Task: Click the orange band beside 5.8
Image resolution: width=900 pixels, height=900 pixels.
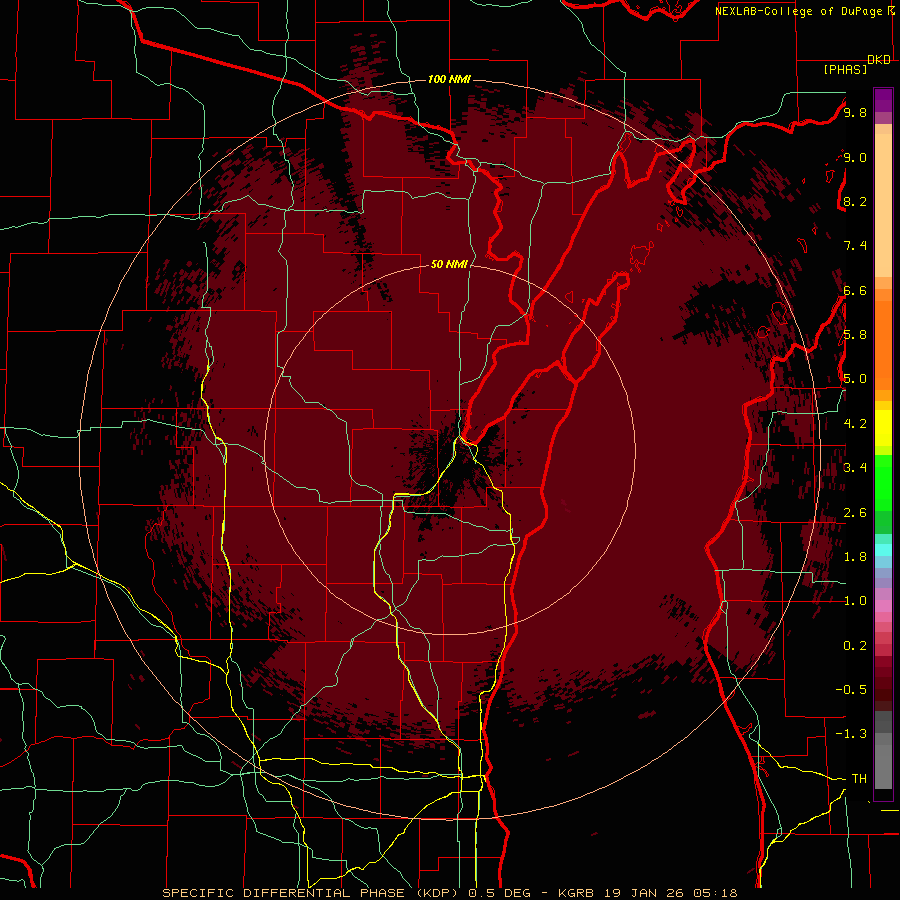Action: pyautogui.click(x=883, y=344)
